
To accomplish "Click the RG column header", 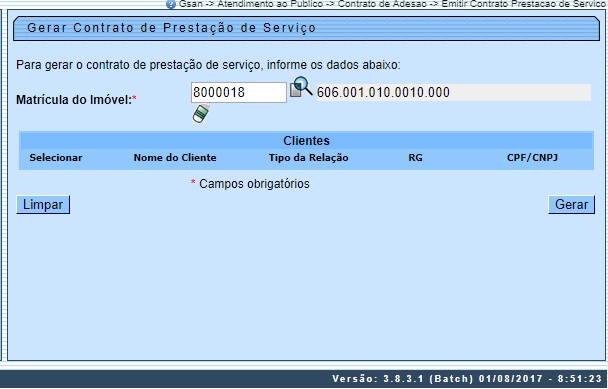I will click(x=415, y=158).
